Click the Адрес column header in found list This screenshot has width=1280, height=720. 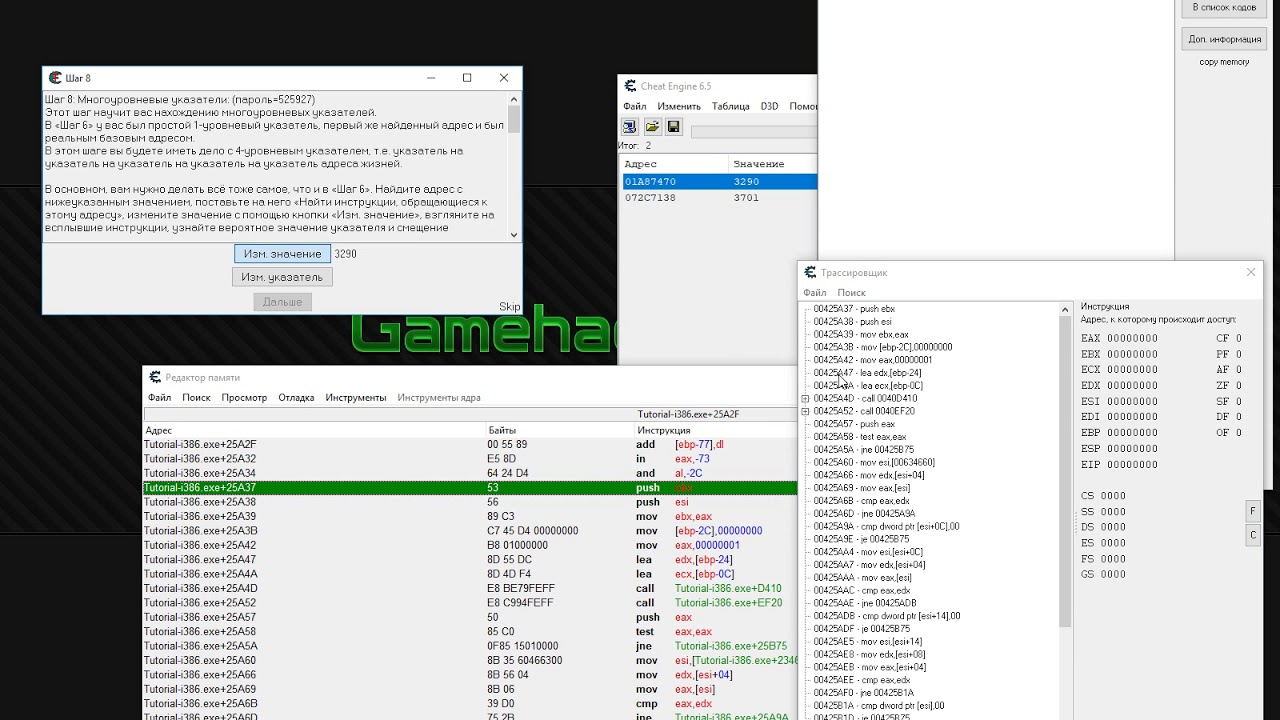pyautogui.click(x=676, y=164)
